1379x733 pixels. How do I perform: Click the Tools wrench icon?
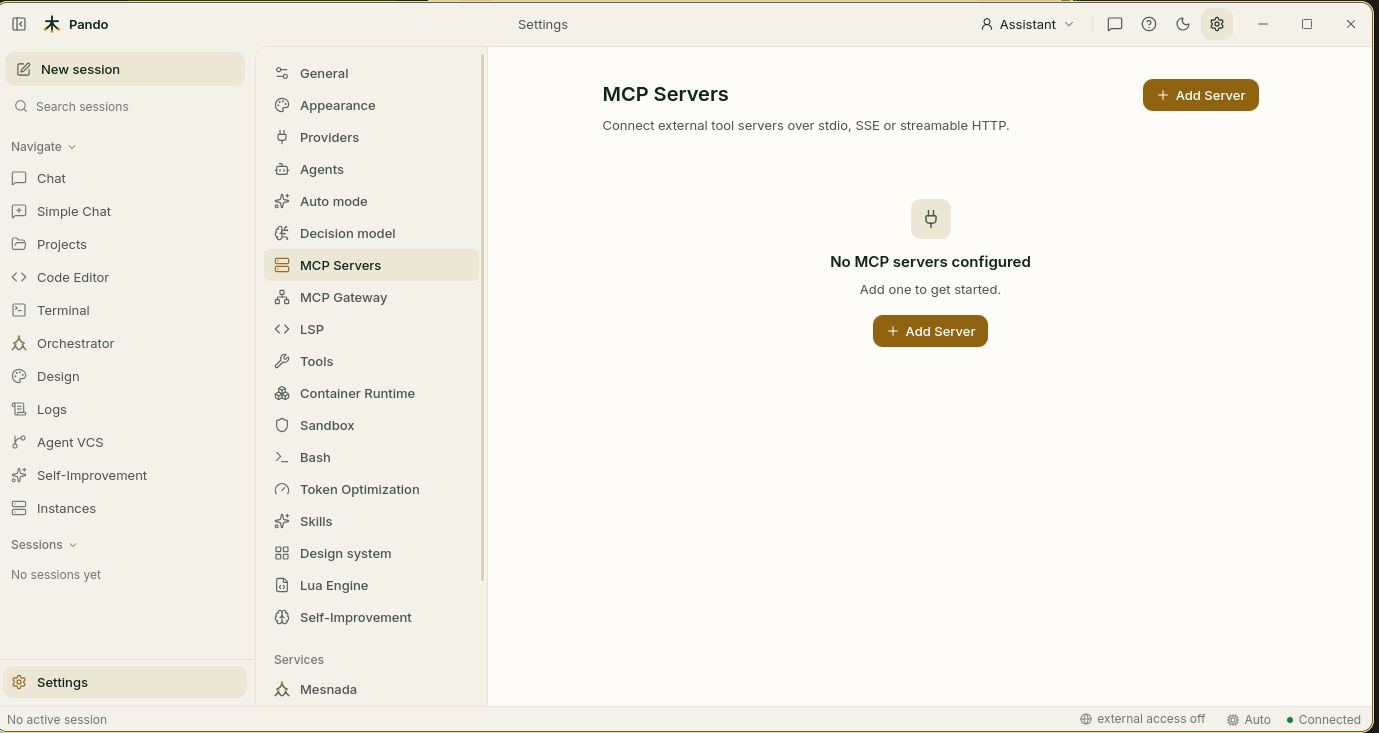pyautogui.click(x=282, y=361)
